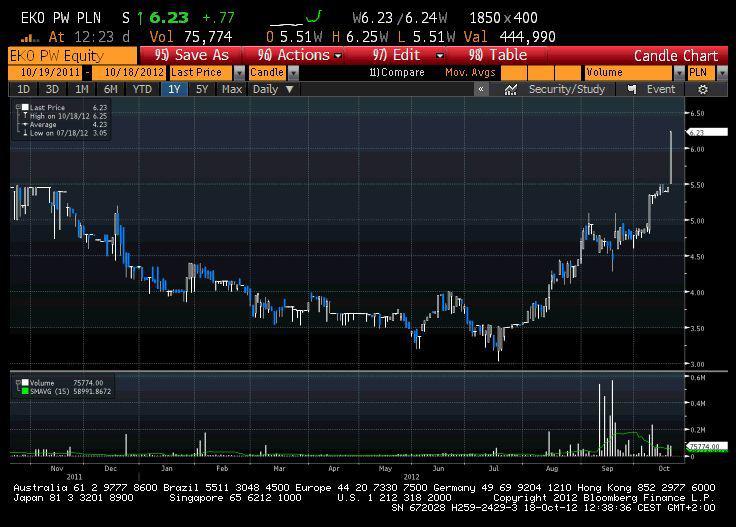Click the third Mov. Avgs input box
Image resolution: width=736 pixels, height=527 pixels.
[568, 73]
